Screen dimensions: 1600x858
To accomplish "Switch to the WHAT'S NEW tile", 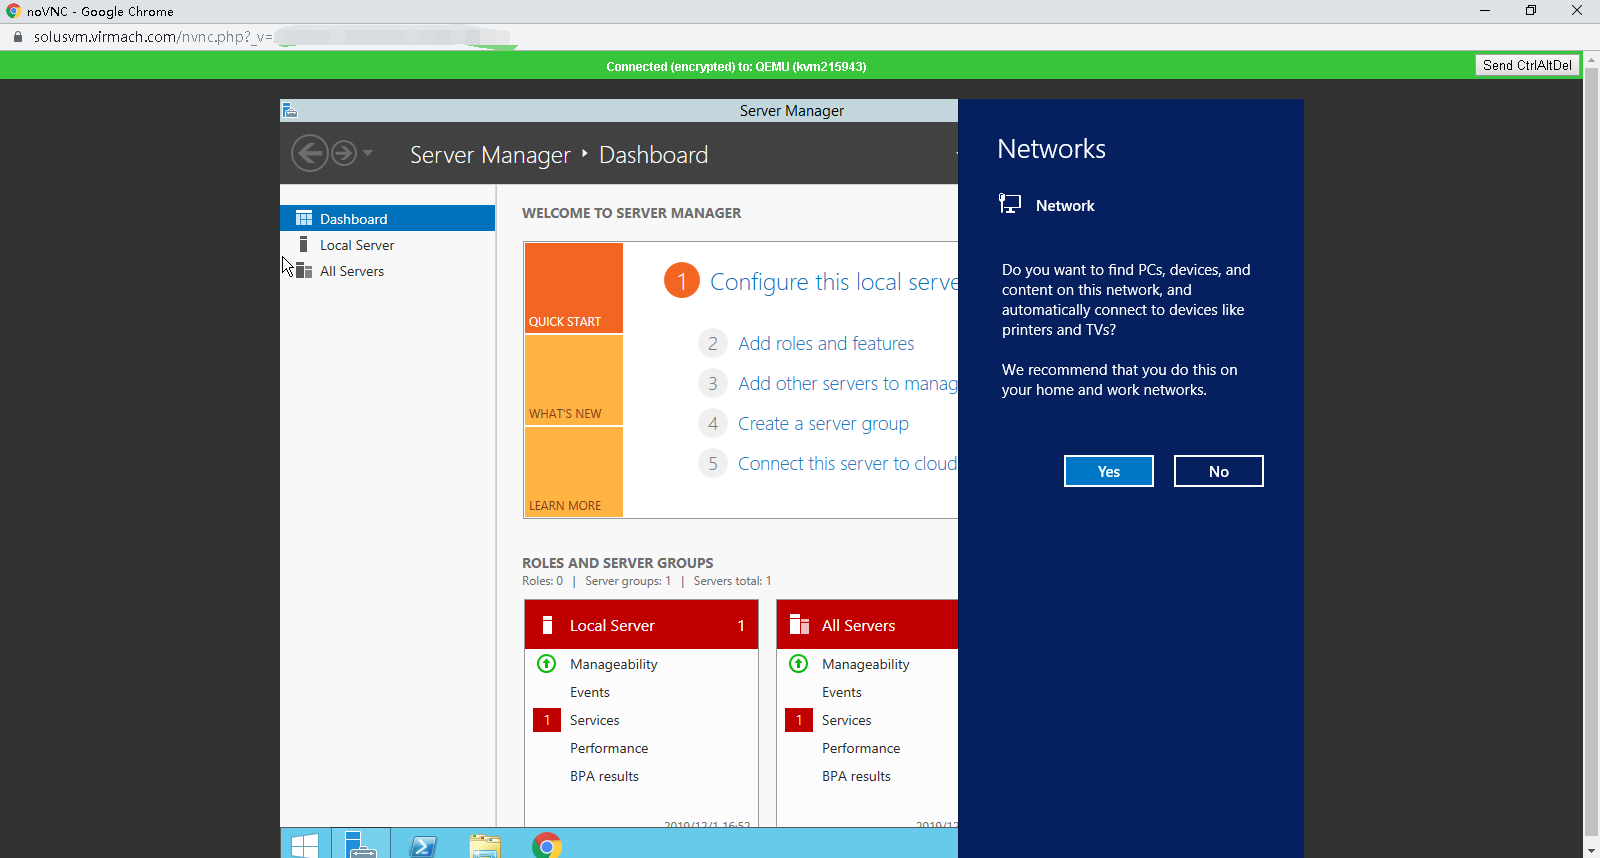I will pos(574,380).
